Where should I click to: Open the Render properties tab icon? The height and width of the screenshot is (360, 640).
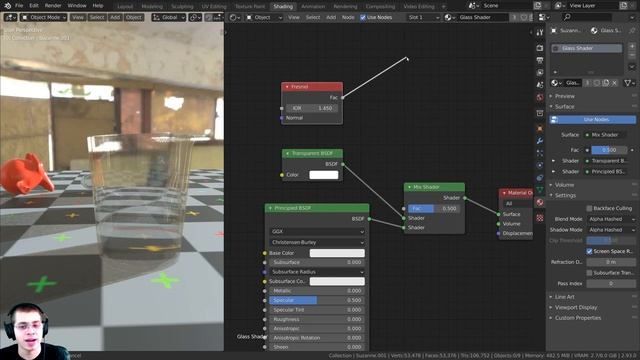(x=540, y=48)
